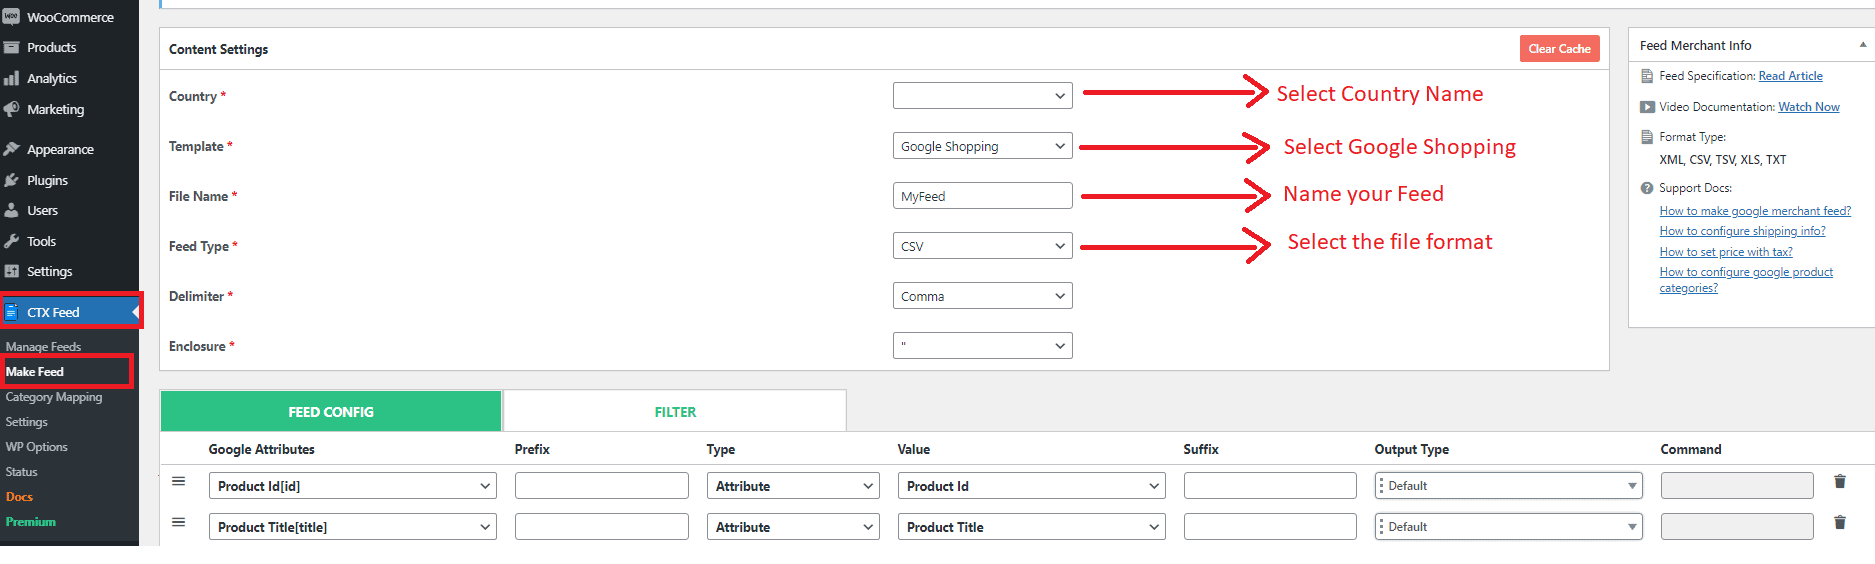Open the Type dropdown in Product Id row
The width and height of the screenshot is (1875, 564).
(793, 486)
